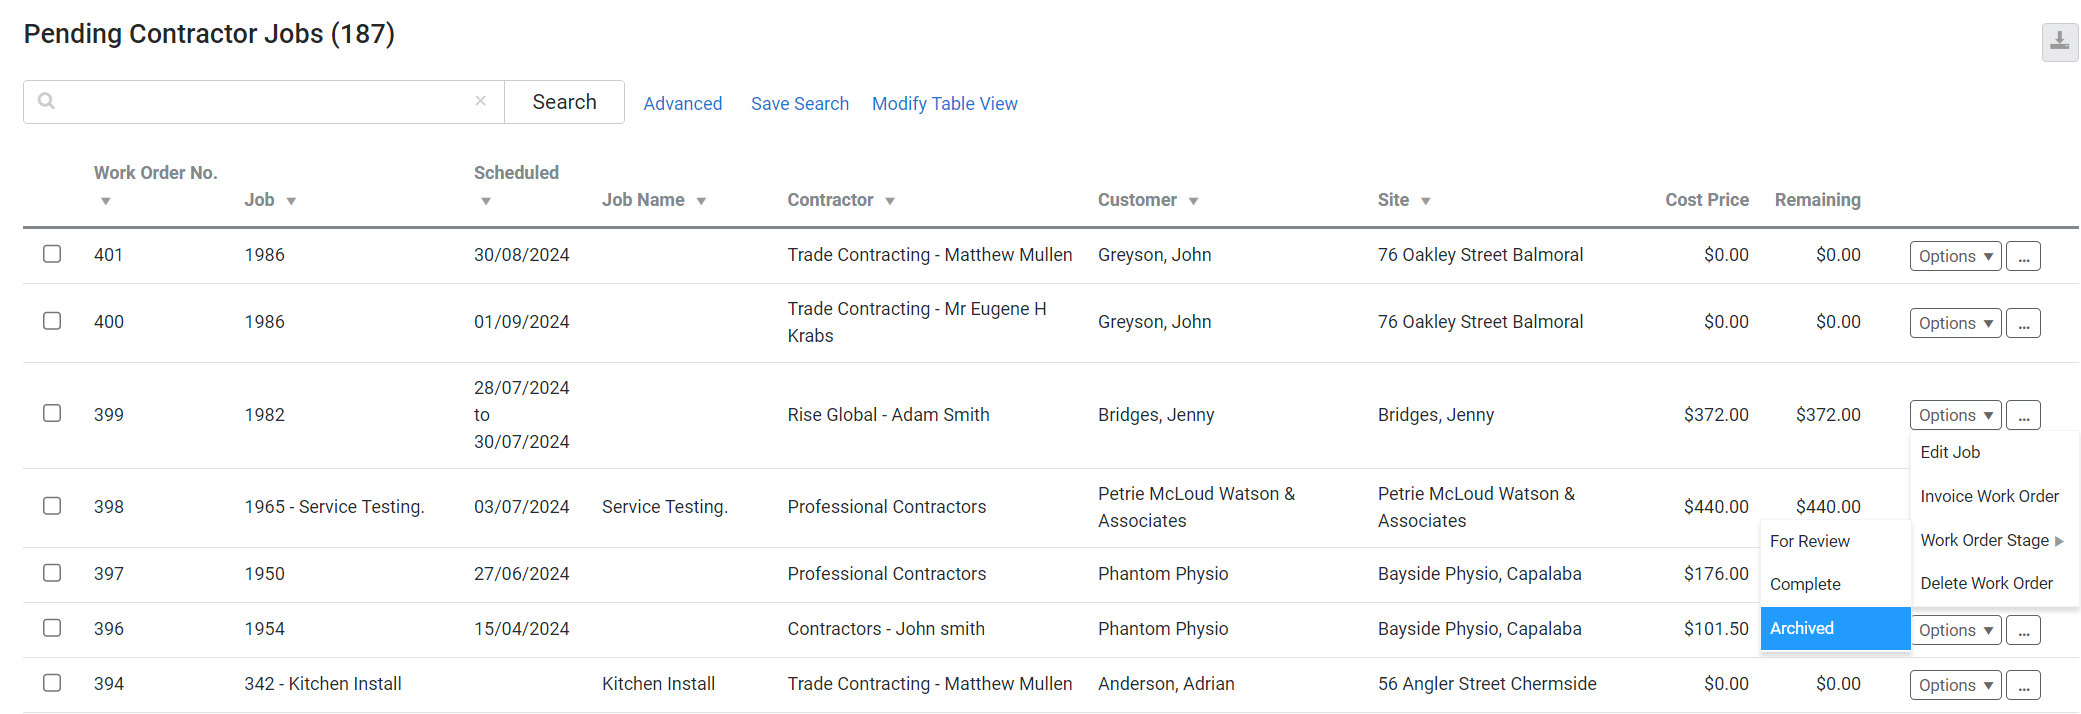Screen dimensions: 2081x714
Task: Open the ellipsis menu for work order 400
Action: [x=2023, y=323]
